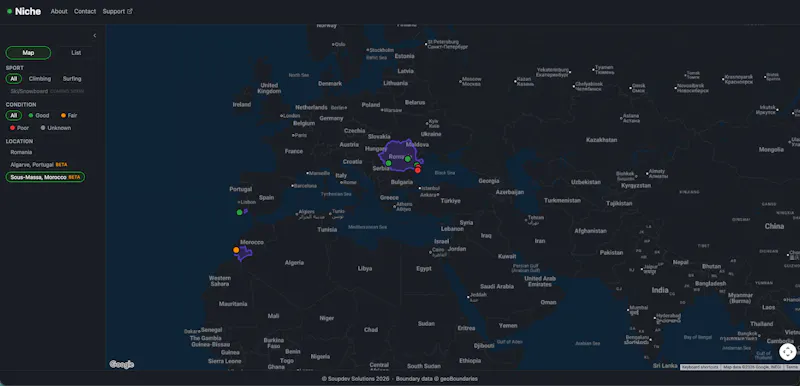This screenshot has height=386, width=800.
Task: Collapse the sidebar with the chevron arrow
Action: pos(94,36)
